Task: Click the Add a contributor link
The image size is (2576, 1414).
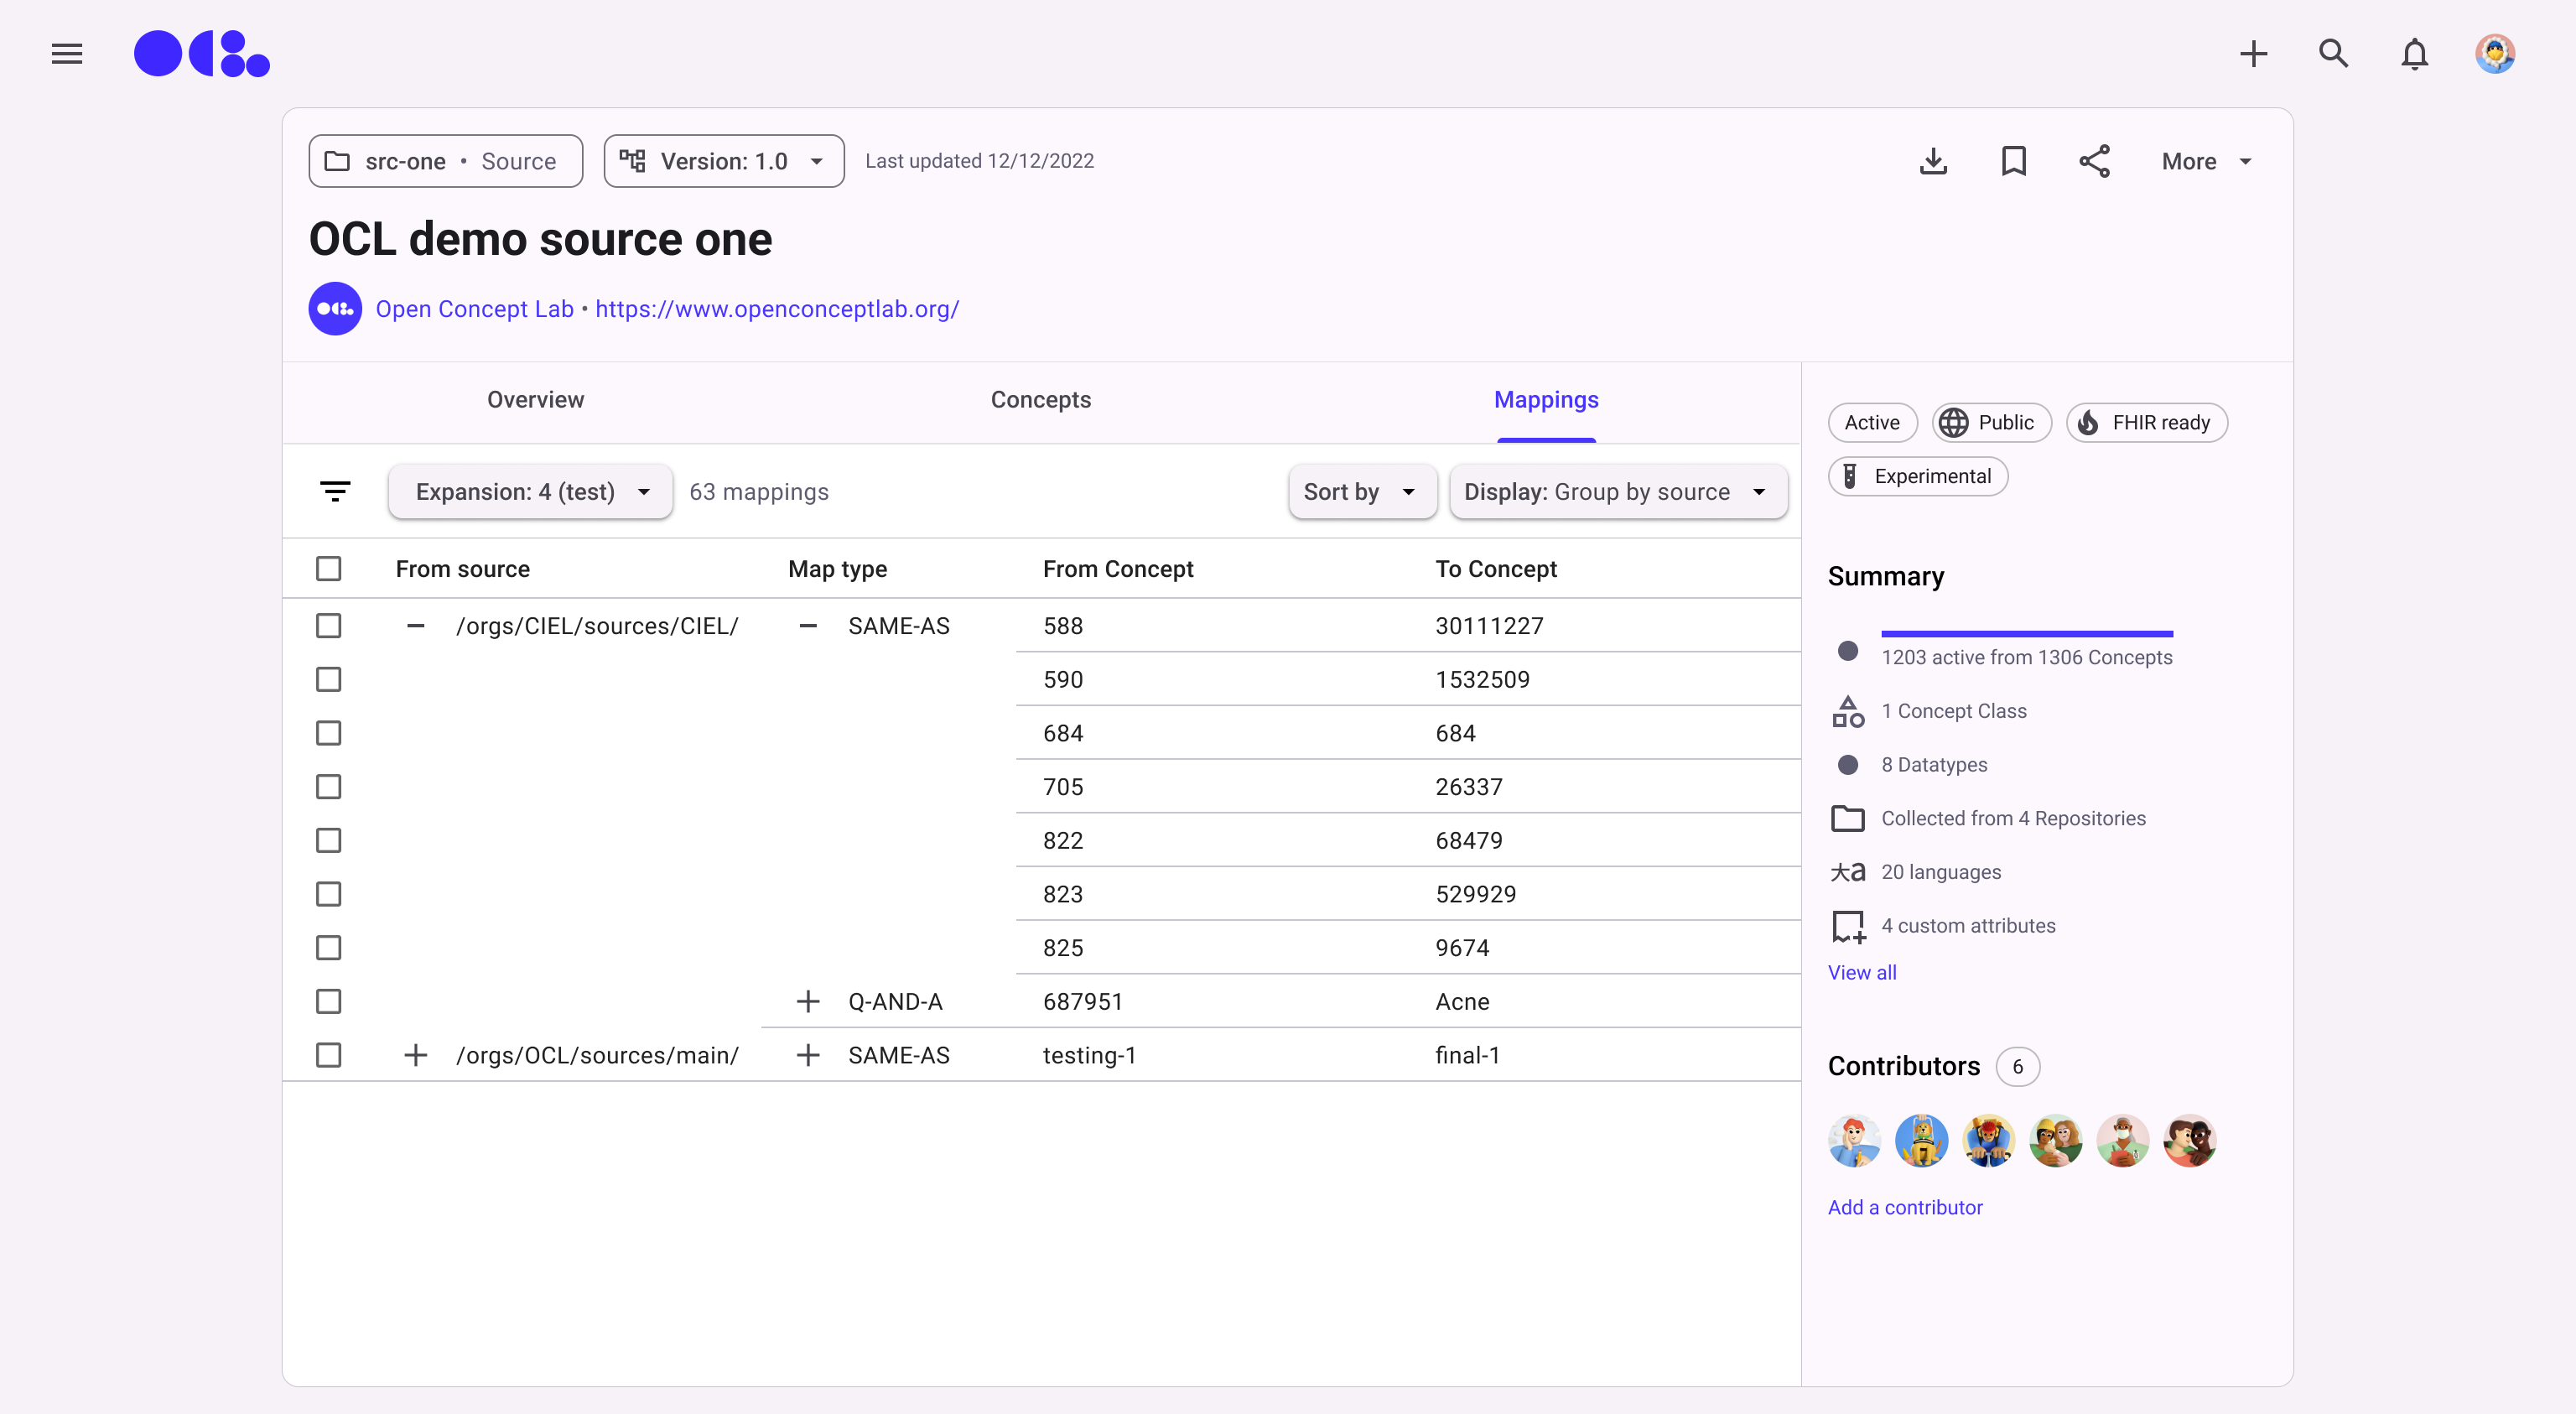Action: click(x=1904, y=1207)
